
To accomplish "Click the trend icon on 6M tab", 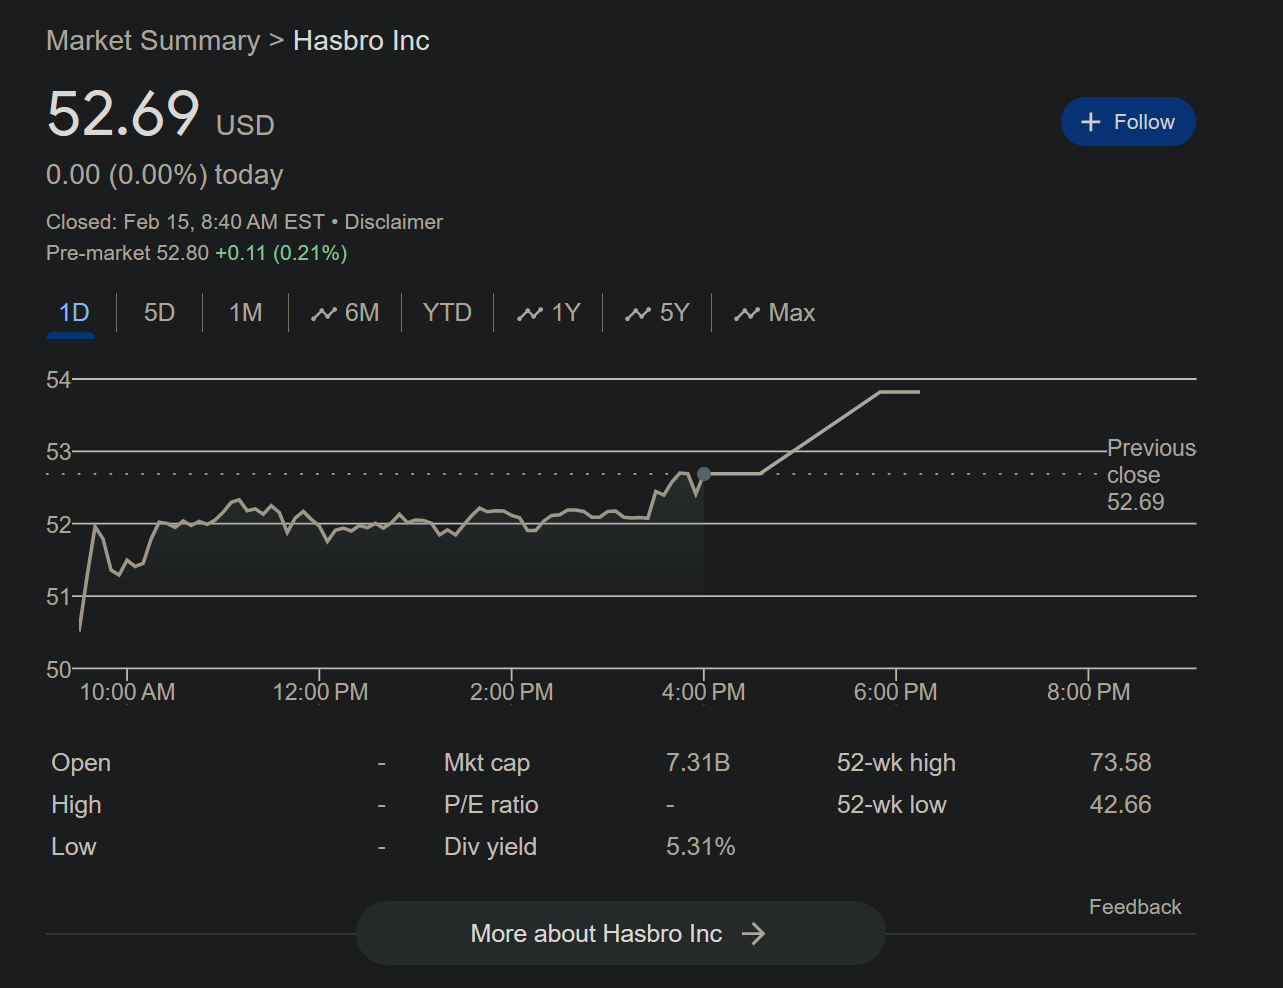I will click(323, 314).
